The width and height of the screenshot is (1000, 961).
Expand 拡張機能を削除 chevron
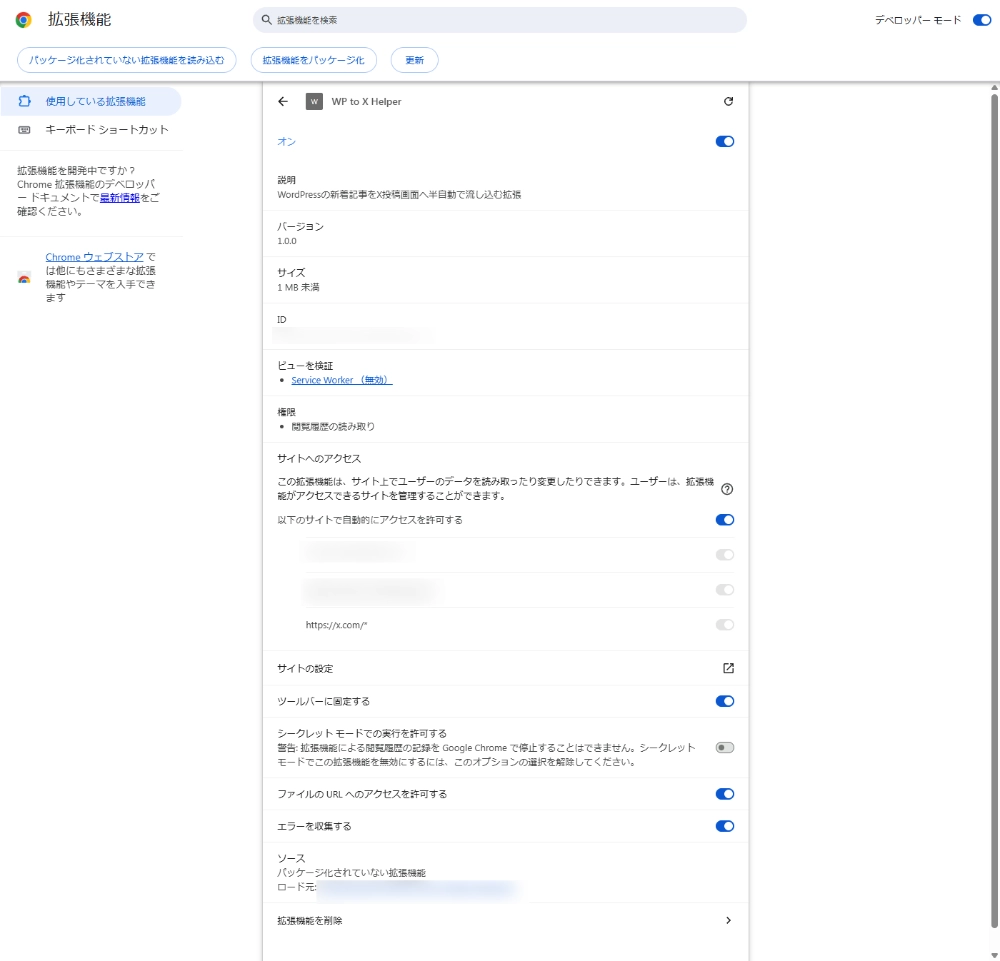coord(728,920)
